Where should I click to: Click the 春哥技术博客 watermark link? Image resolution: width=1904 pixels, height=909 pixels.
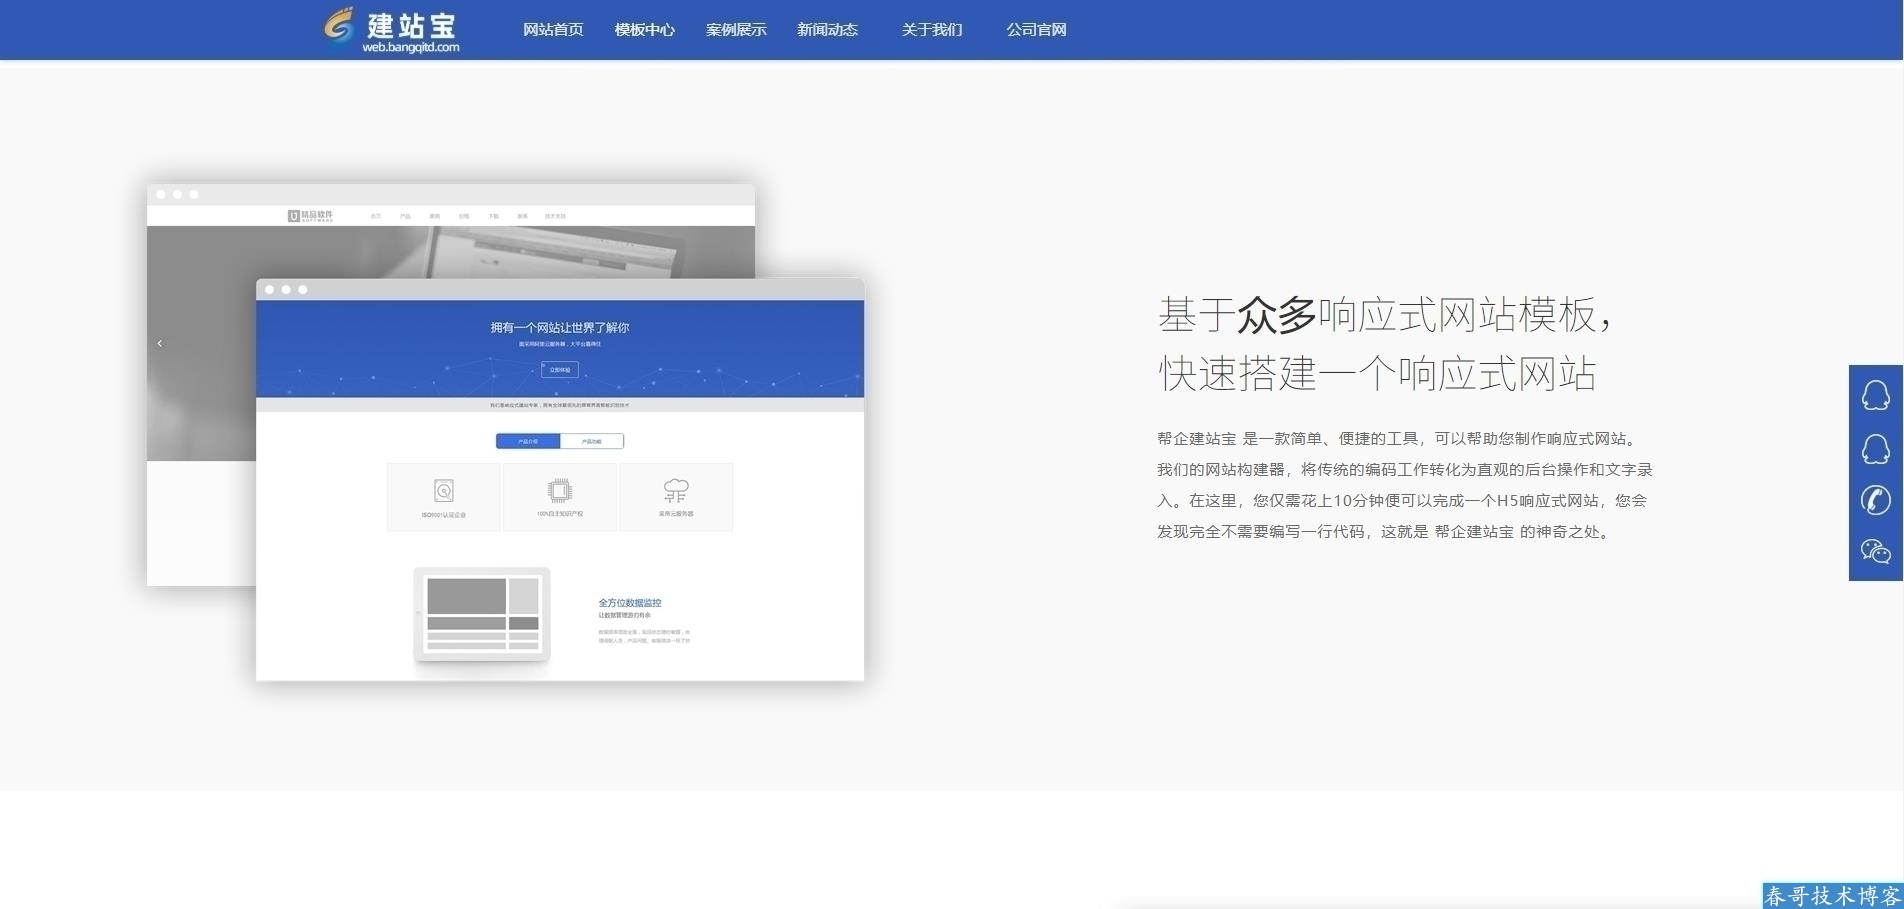(x=1832, y=895)
